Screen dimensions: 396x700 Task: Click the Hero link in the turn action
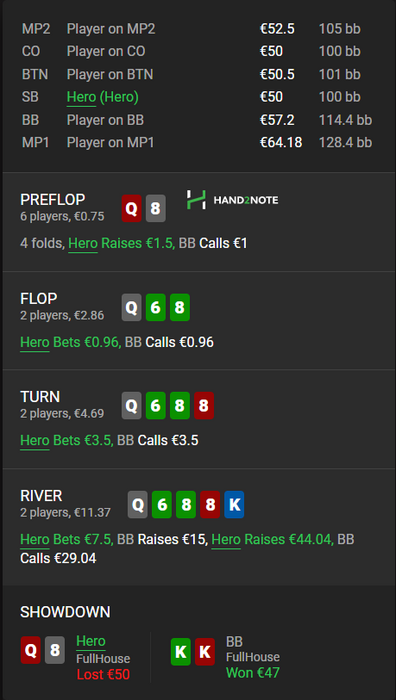click(35, 441)
